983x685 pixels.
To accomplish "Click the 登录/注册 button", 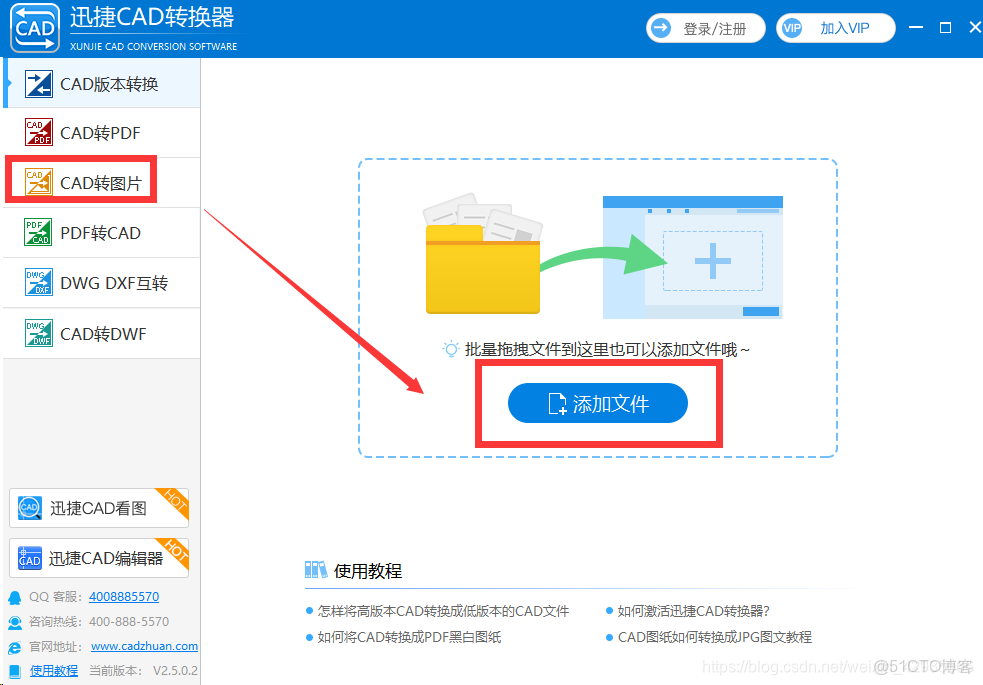I will [705, 27].
